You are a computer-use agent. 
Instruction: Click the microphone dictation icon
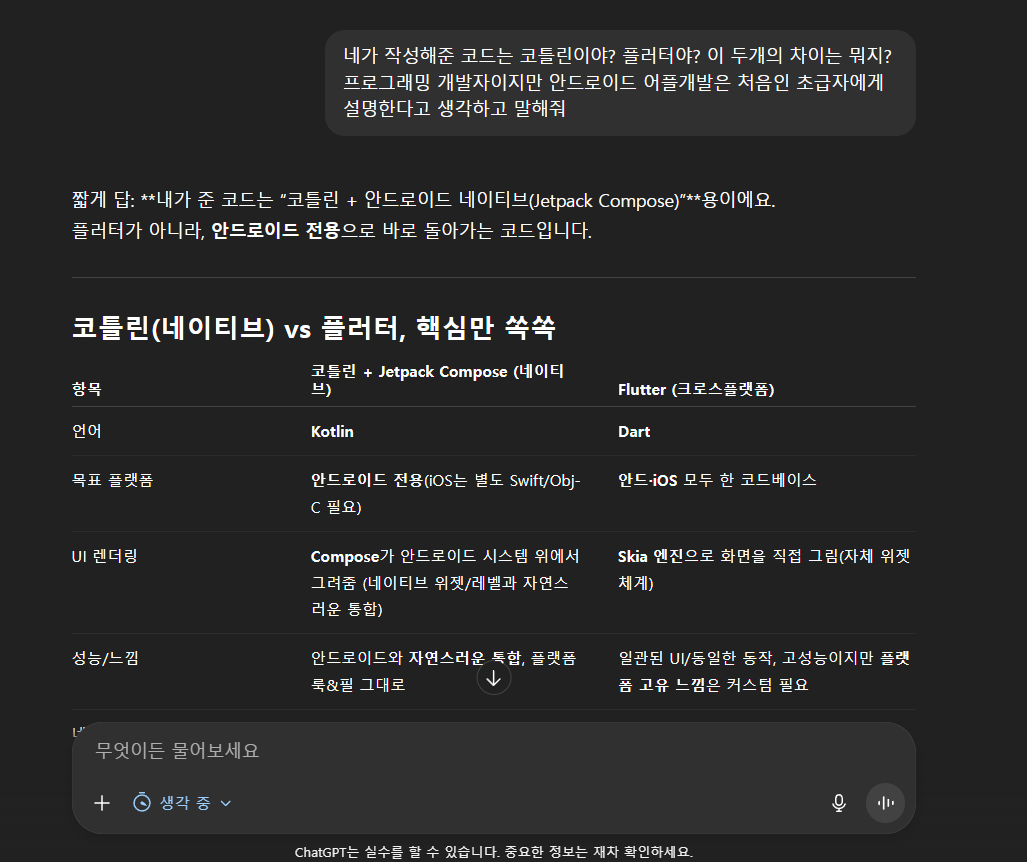pos(838,803)
